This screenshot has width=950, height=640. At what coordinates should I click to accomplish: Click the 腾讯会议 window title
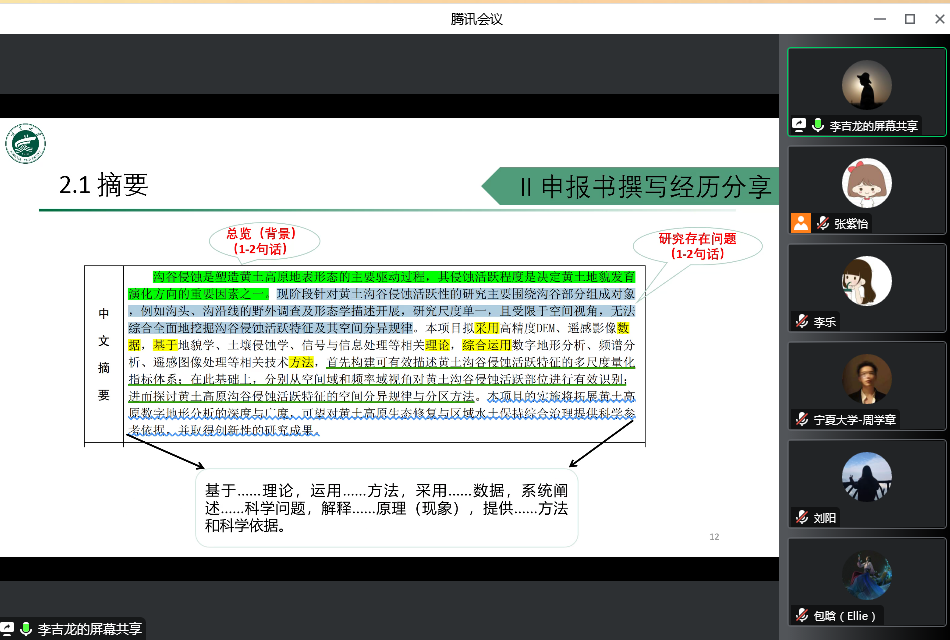click(x=476, y=18)
